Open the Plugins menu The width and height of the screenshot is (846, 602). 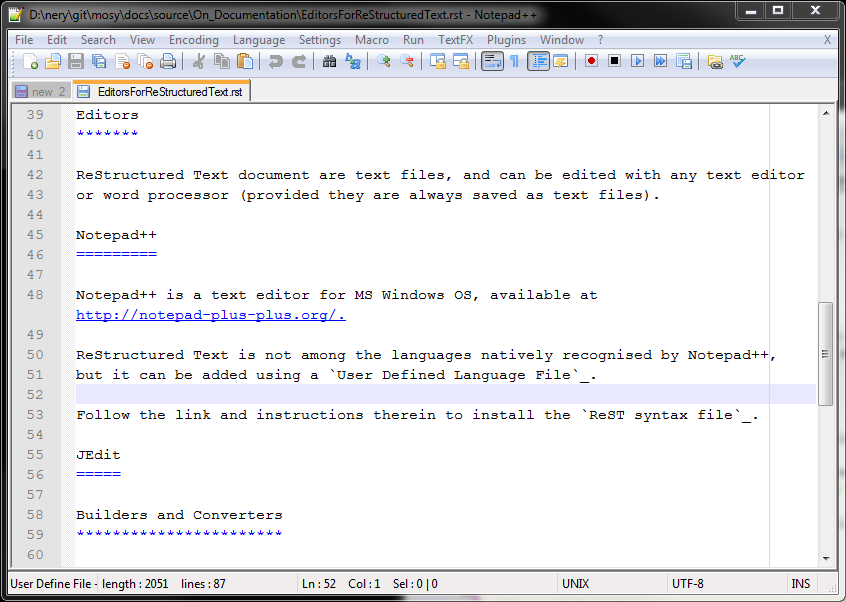click(506, 40)
